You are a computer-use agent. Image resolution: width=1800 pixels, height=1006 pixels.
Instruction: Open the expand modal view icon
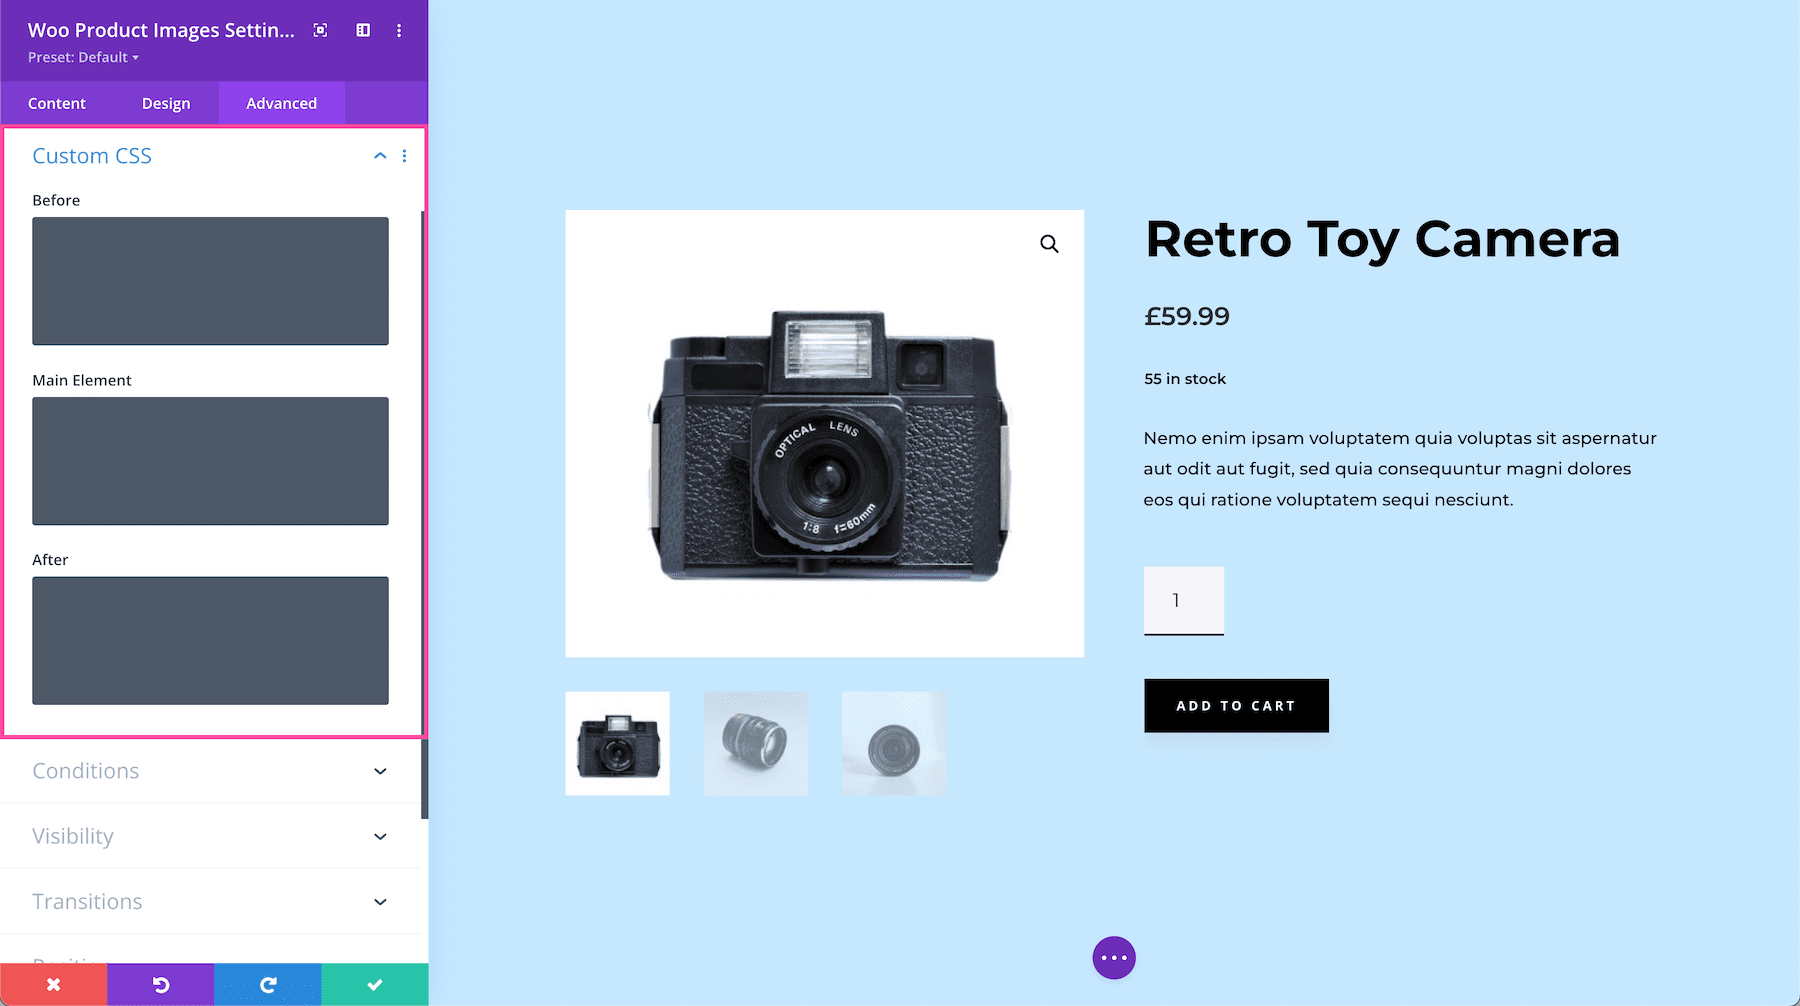tap(319, 30)
